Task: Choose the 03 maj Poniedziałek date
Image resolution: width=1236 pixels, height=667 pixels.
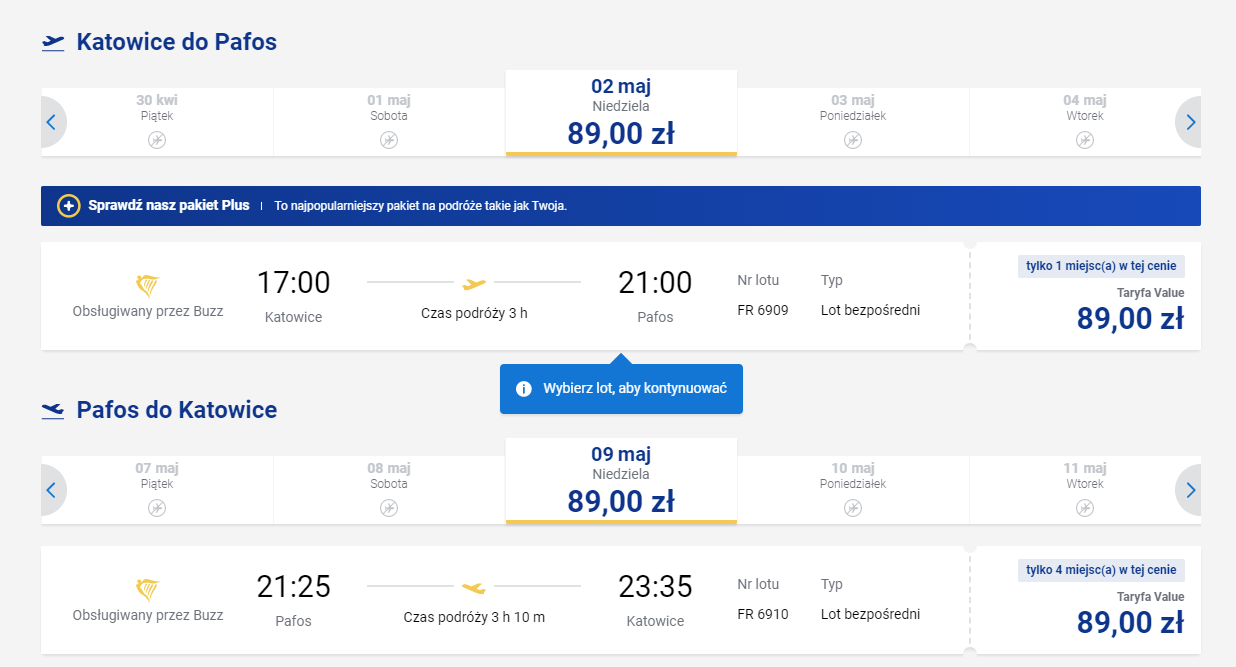Action: click(853, 121)
